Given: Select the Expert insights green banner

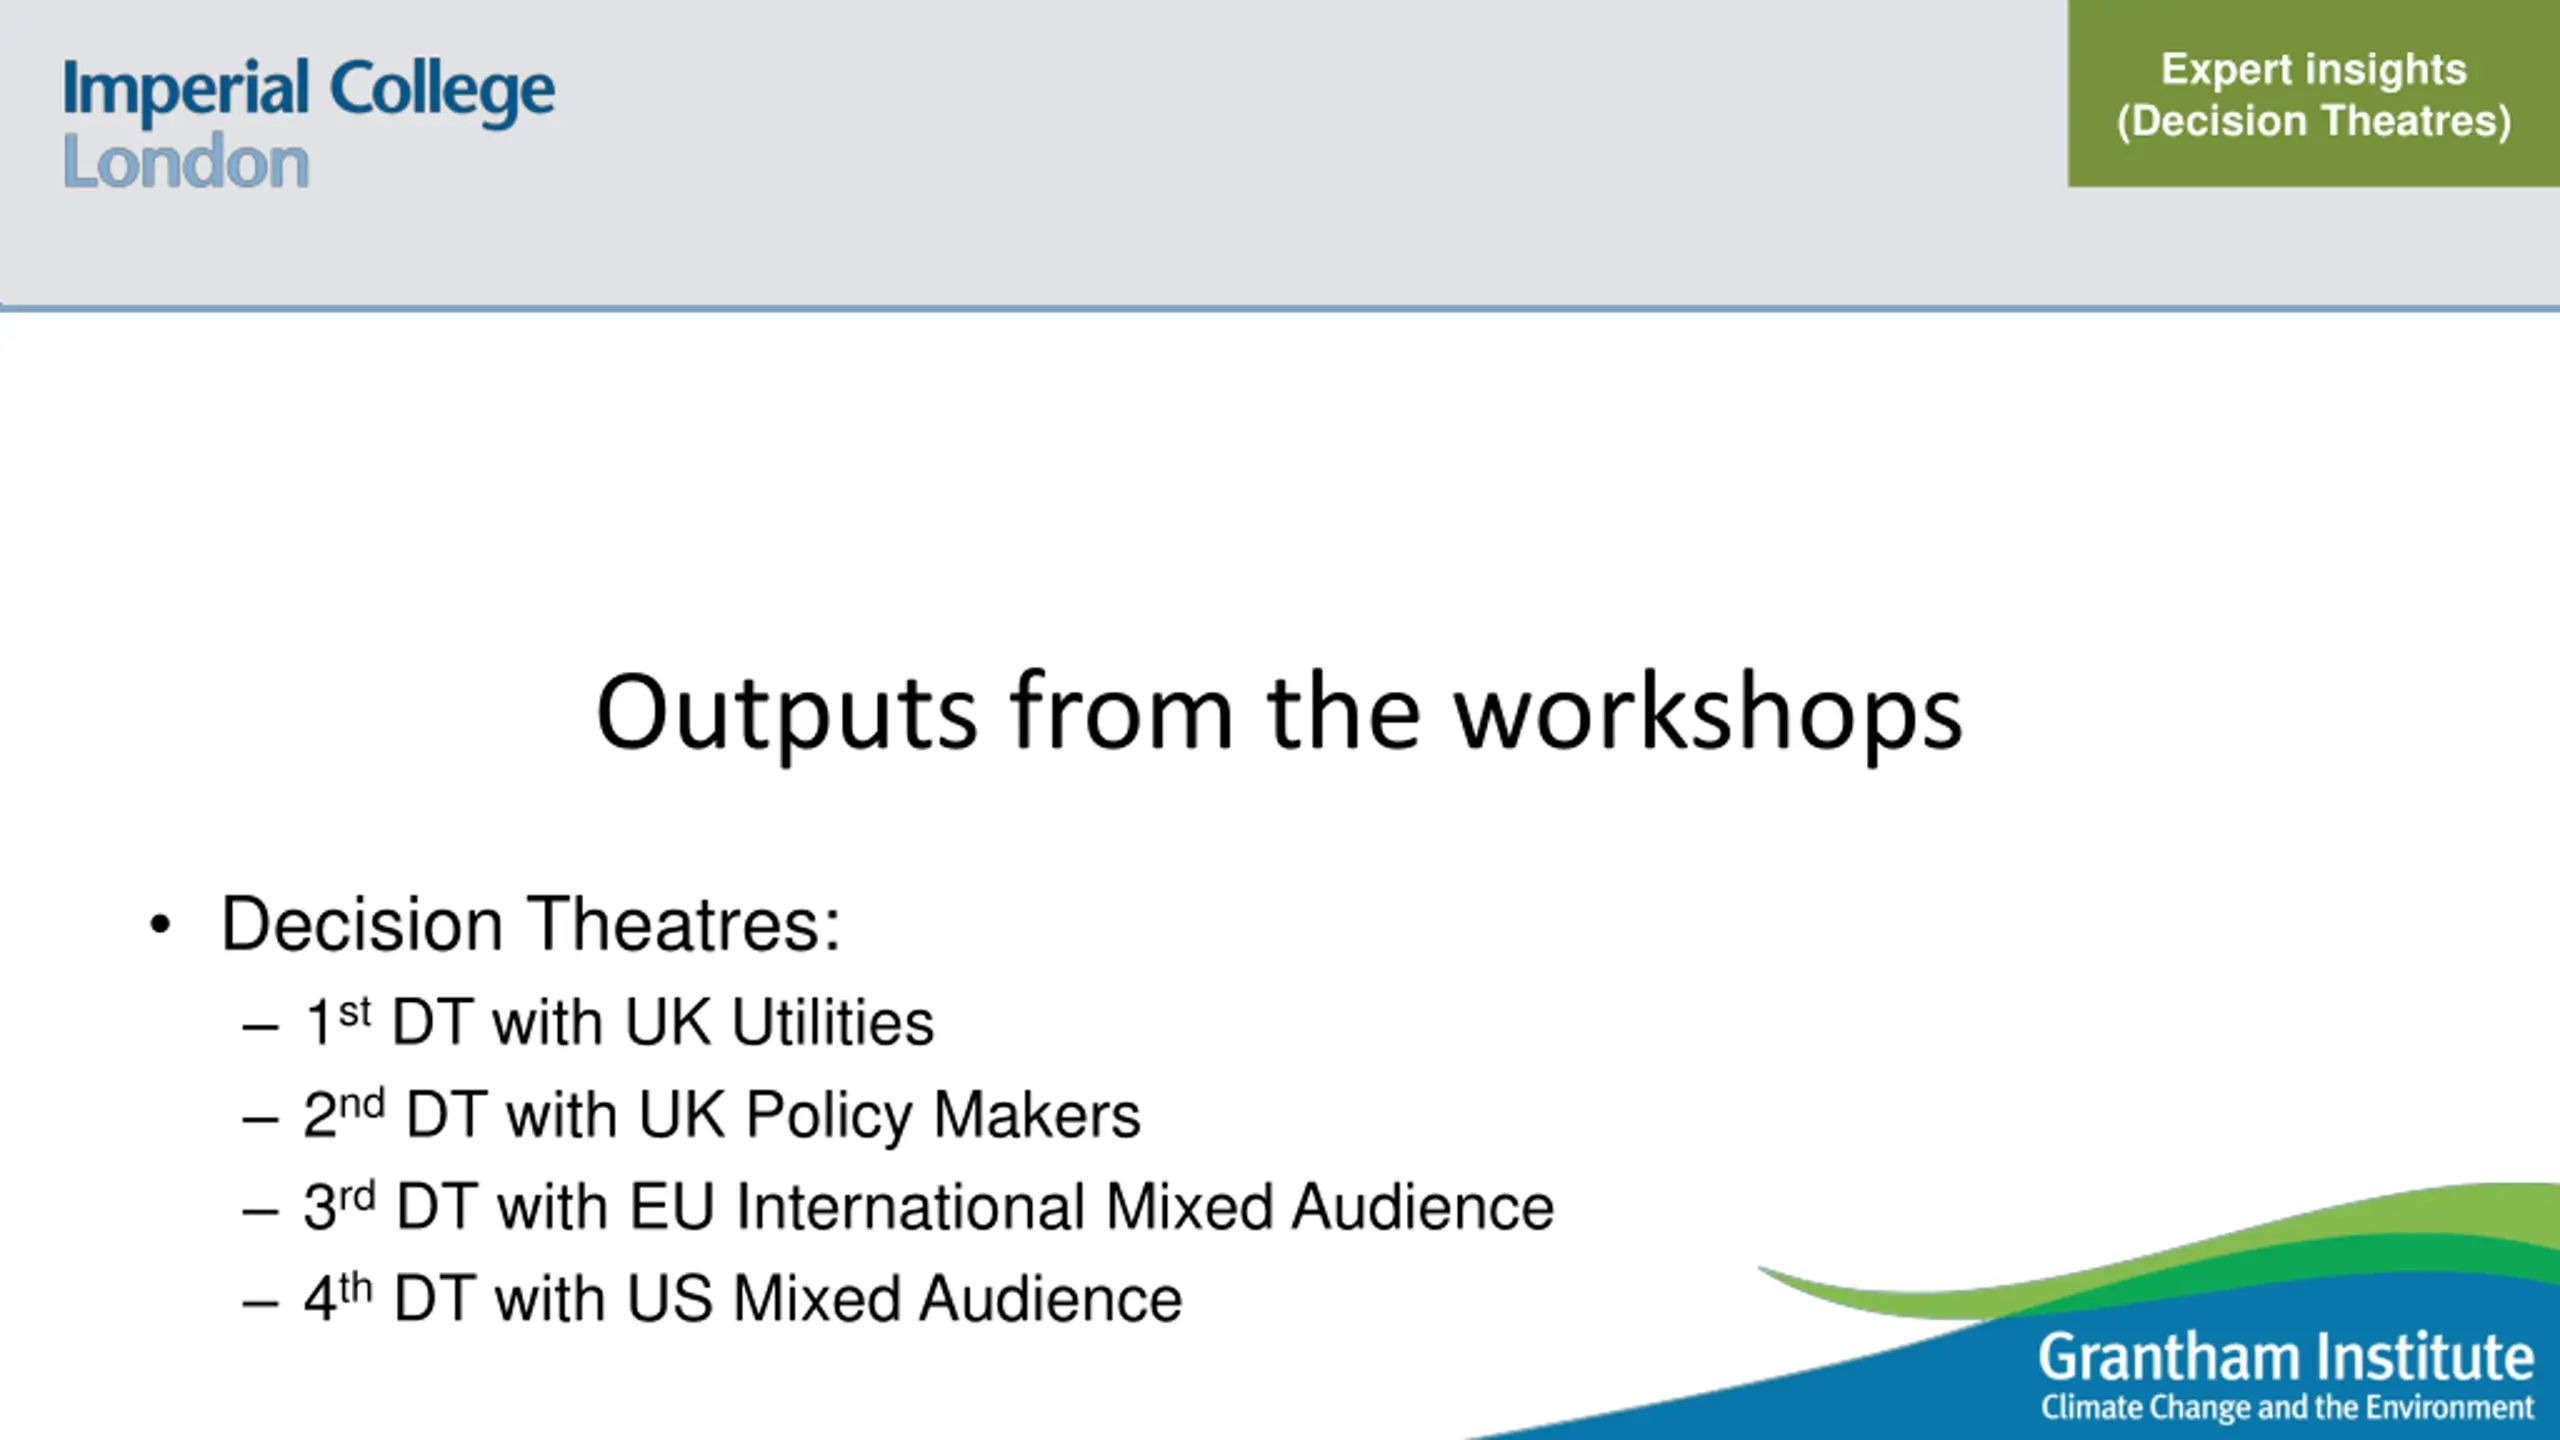Looking at the screenshot, I should click(x=2314, y=93).
